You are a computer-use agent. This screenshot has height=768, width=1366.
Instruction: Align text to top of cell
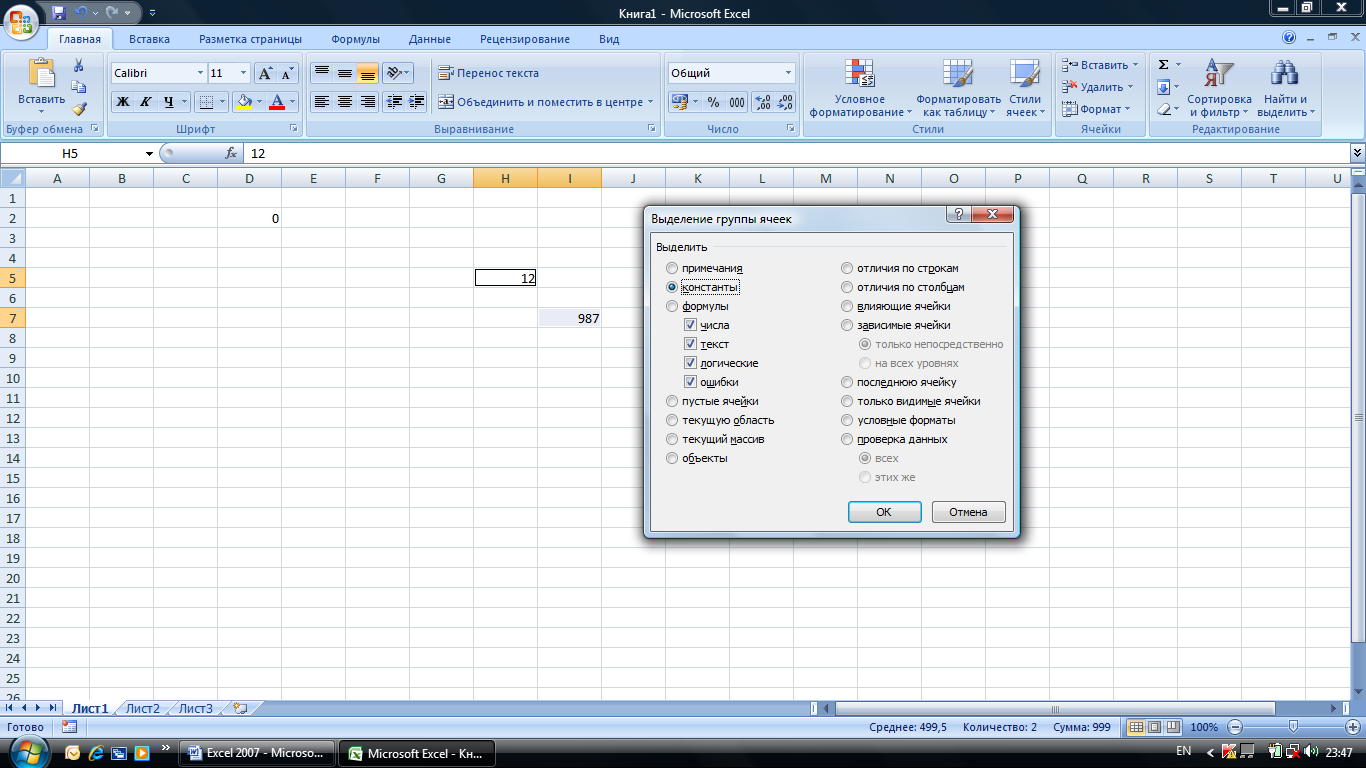(321, 73)
